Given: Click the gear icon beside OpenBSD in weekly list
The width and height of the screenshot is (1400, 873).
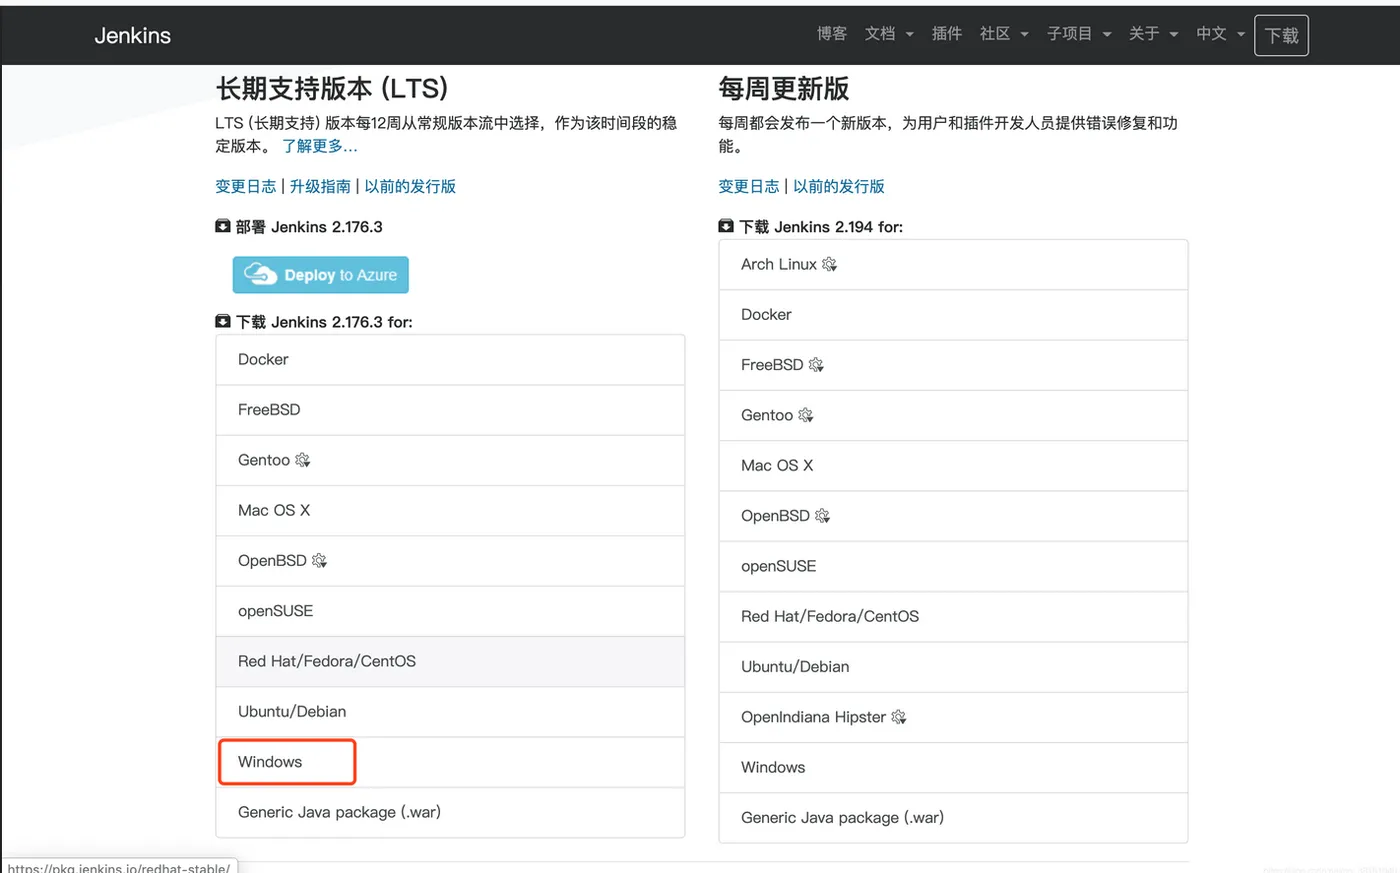Looking at the screenshot, I should click(823, 516).
